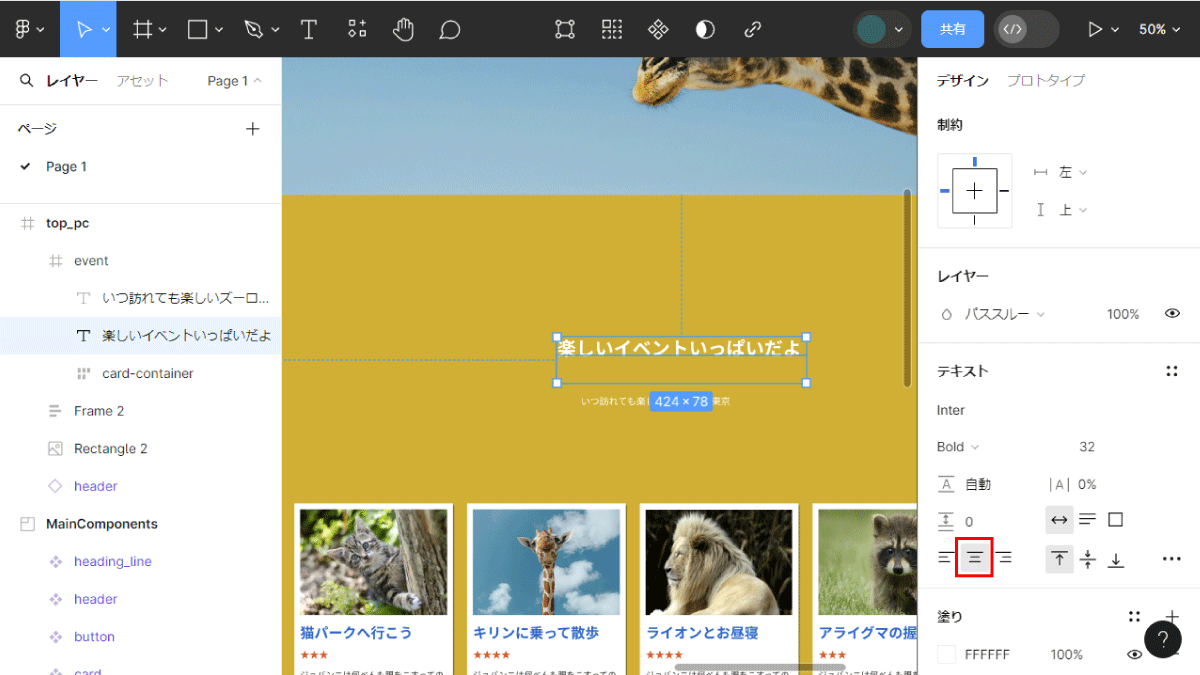Click the constraints box widget
Image resolution: width=1200 pixels, height=675 pixels.
click(975, 190)
